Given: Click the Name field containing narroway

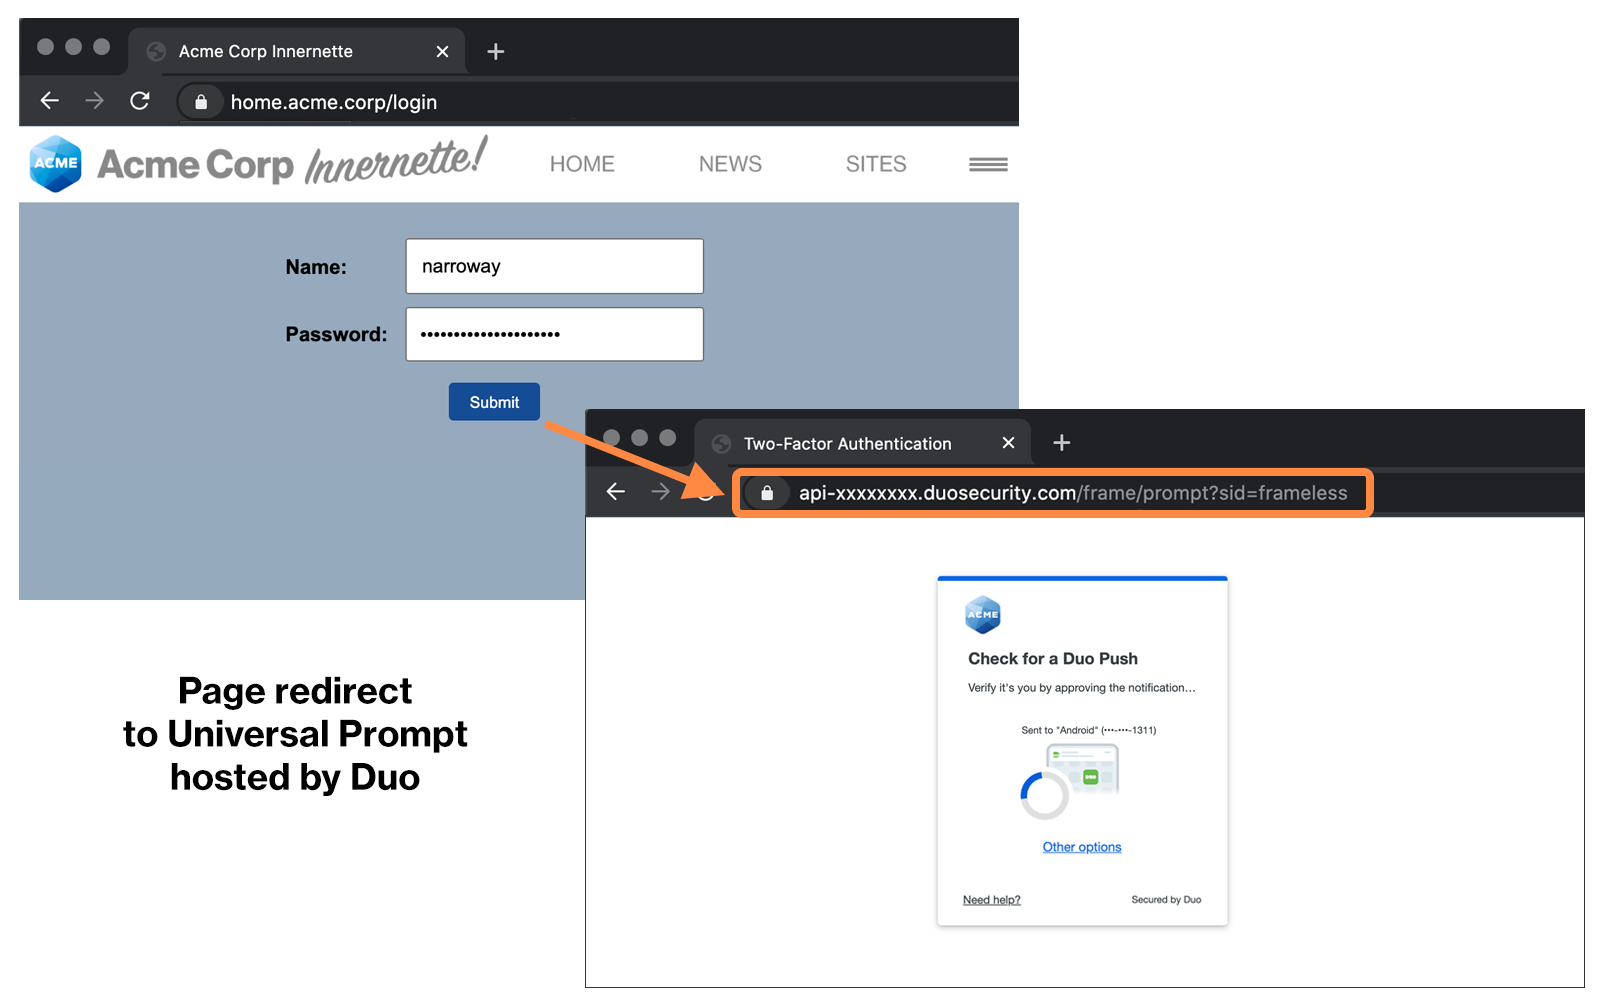Looking at the screenshot, I should tap(554, 266).
